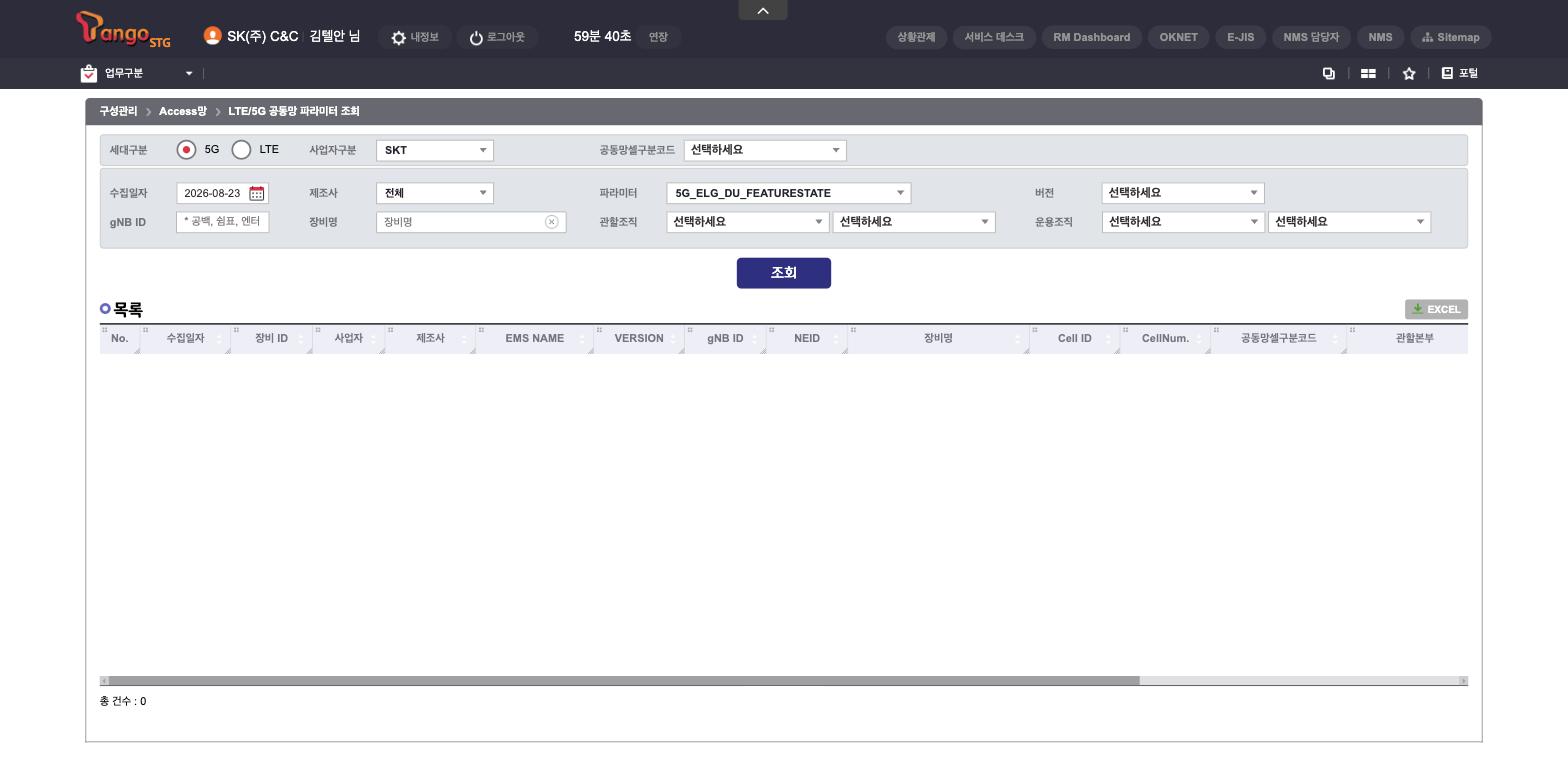The width and height of the screenshot is (1568, 772).
Task: Open the Sitemap
Action: [x=1450, y=37]
